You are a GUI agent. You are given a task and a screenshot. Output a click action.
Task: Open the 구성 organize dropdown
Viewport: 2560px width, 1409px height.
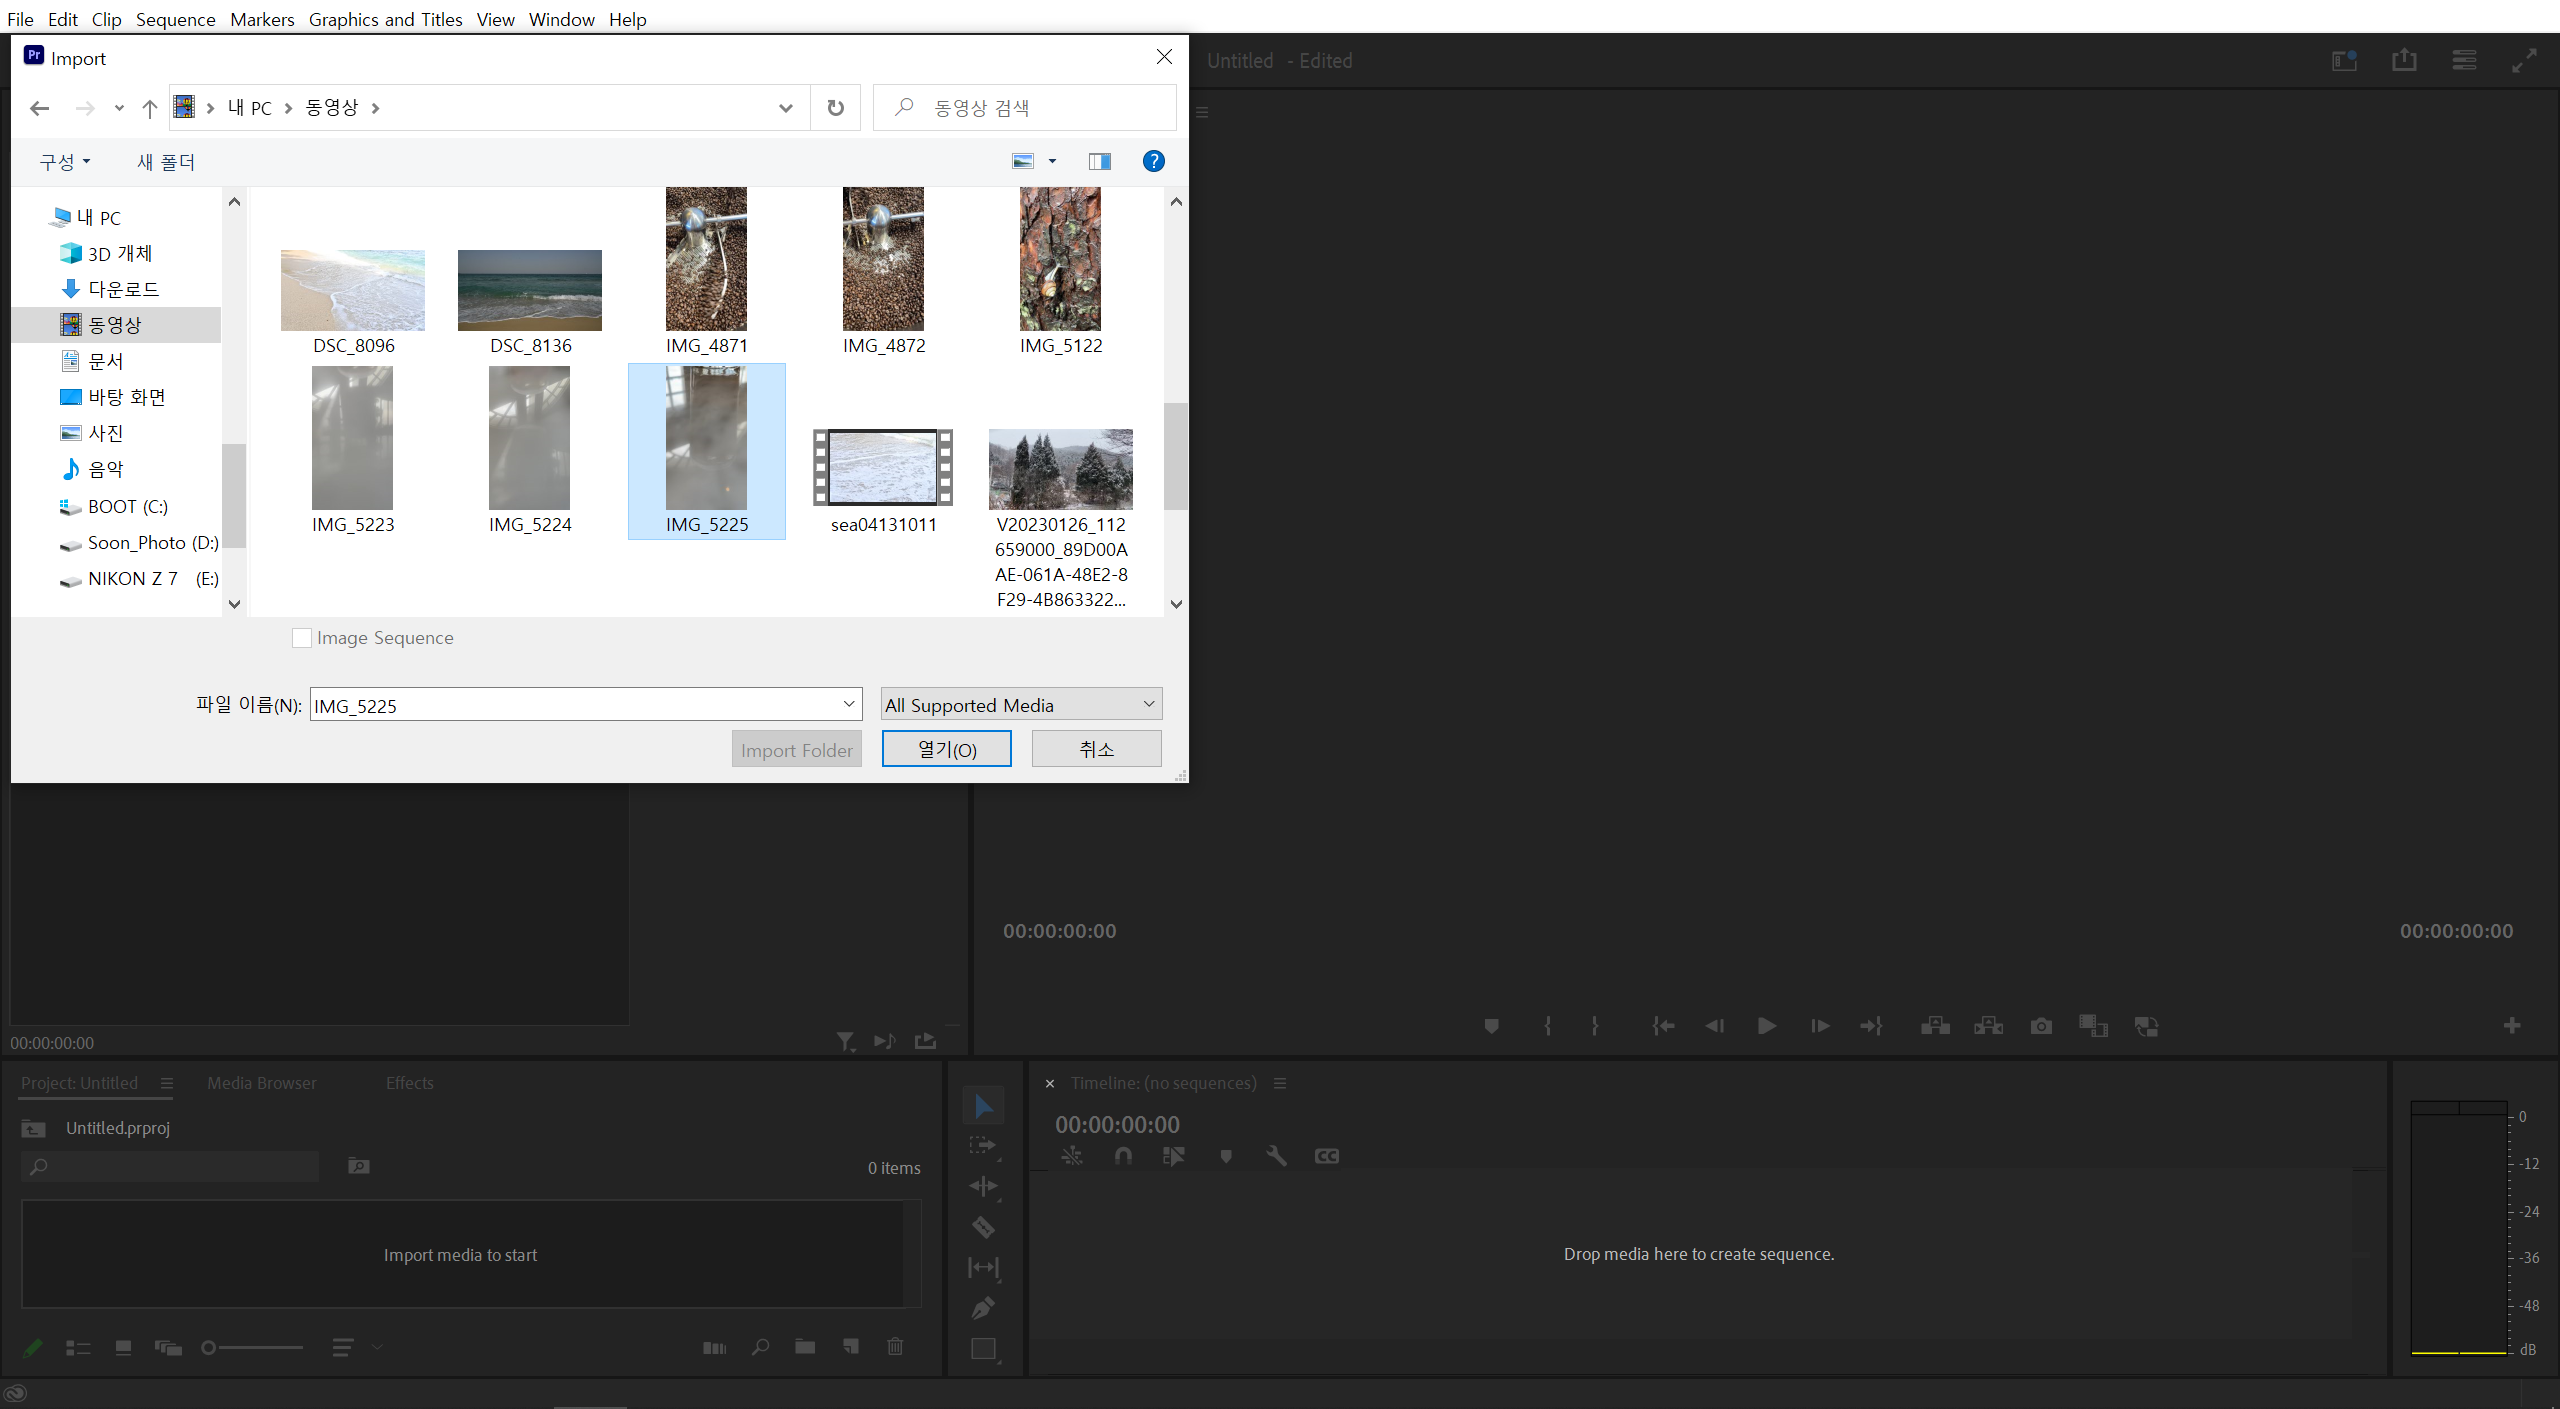pyautogui.click(x=65, y=162)
